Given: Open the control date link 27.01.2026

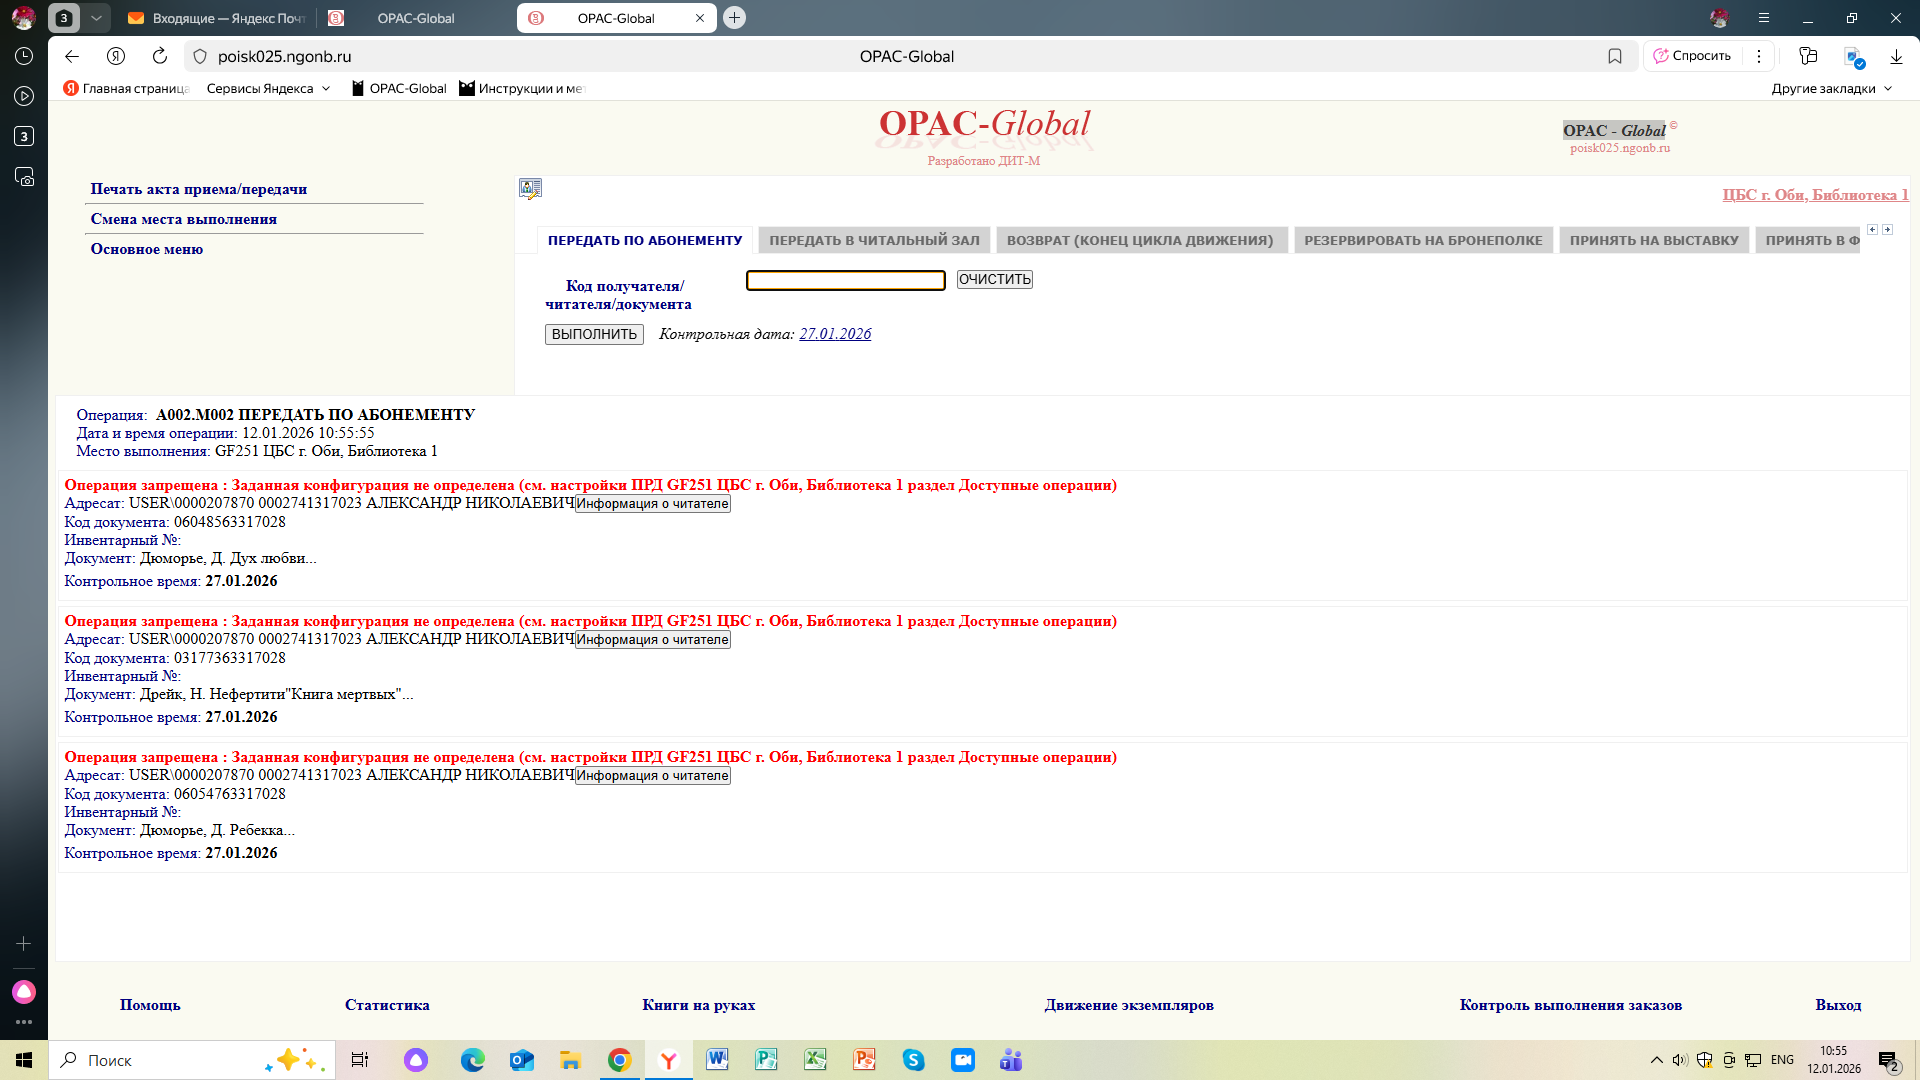Looking at the screenshot, I should (x=835, y=334).
